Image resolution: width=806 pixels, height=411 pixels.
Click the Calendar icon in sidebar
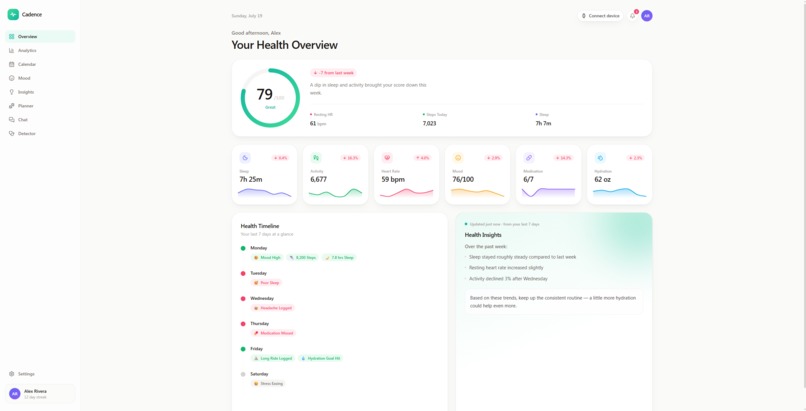point(11,64)
